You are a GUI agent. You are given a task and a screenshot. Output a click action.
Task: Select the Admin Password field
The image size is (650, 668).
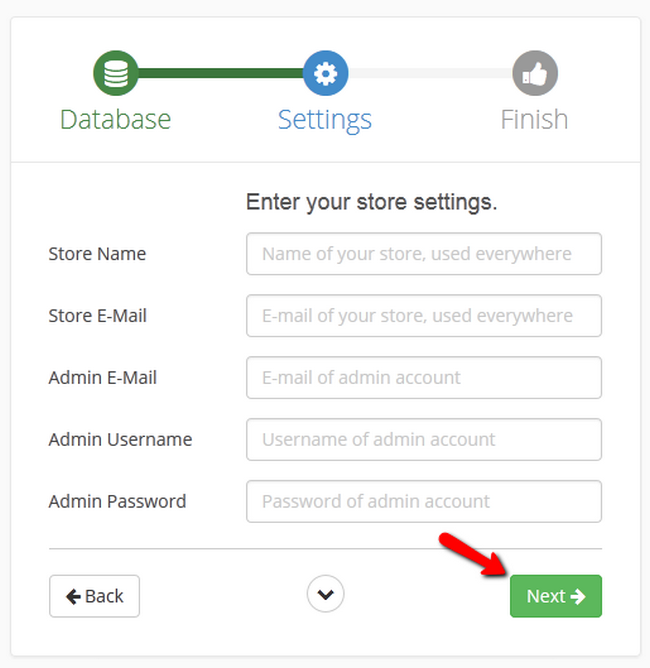click(423, 502)
